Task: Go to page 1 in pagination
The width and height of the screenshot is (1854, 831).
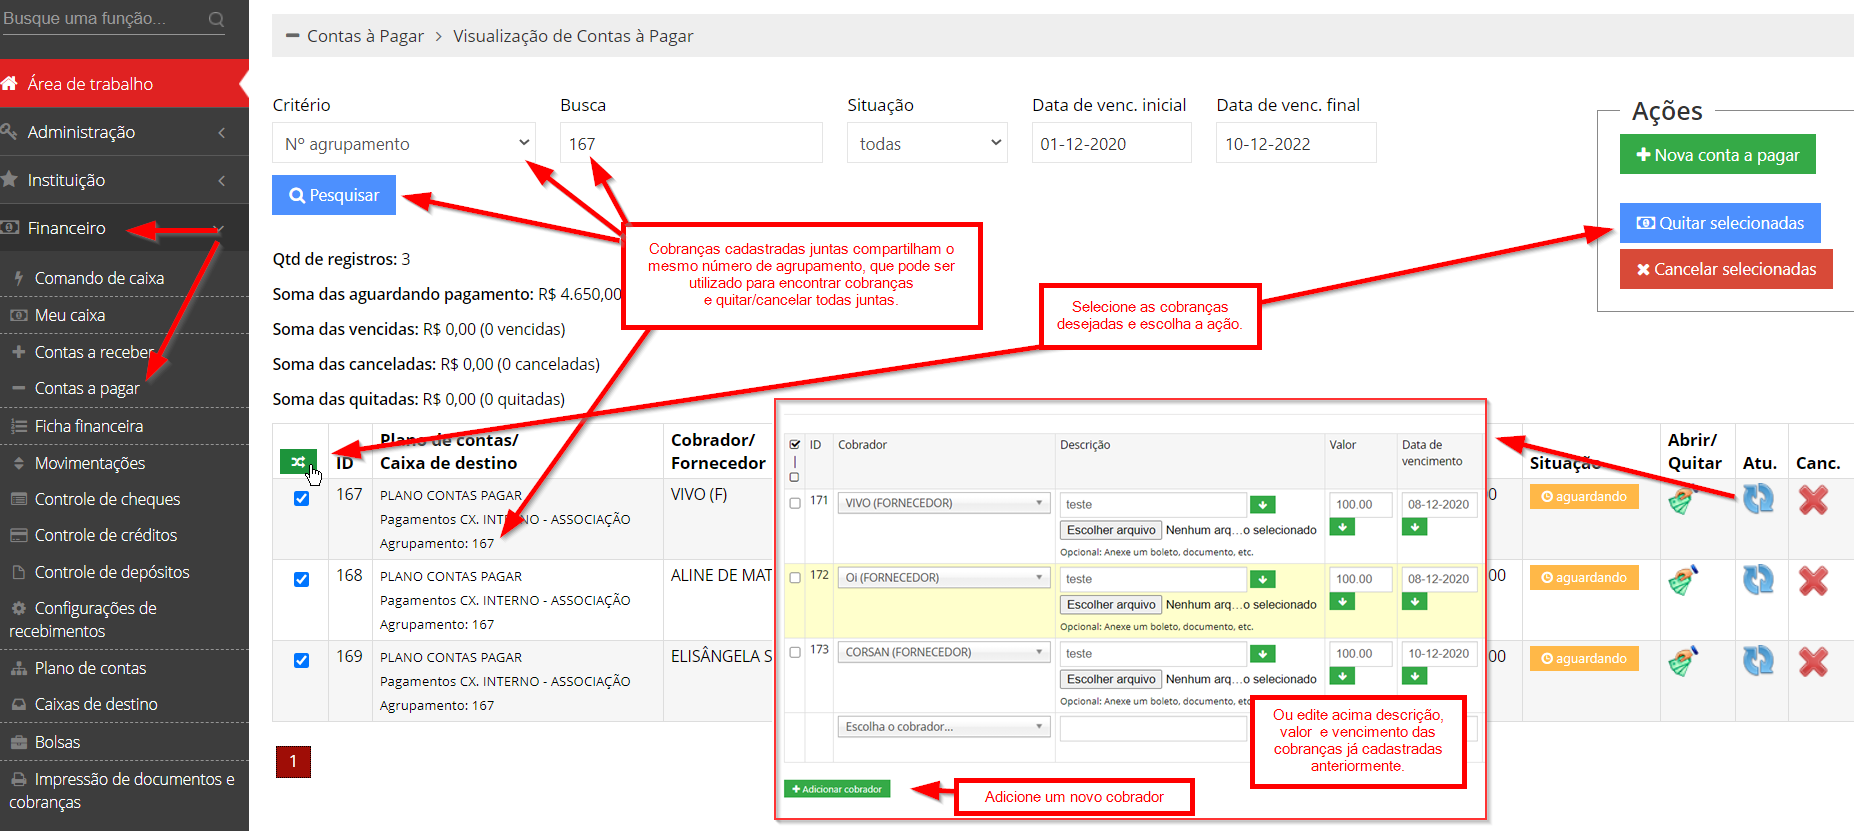Action: [293, 761]
